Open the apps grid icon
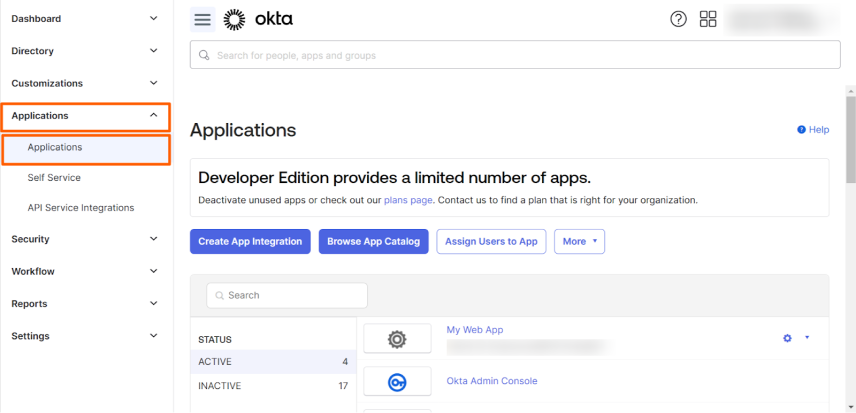 tap(708, 20)
